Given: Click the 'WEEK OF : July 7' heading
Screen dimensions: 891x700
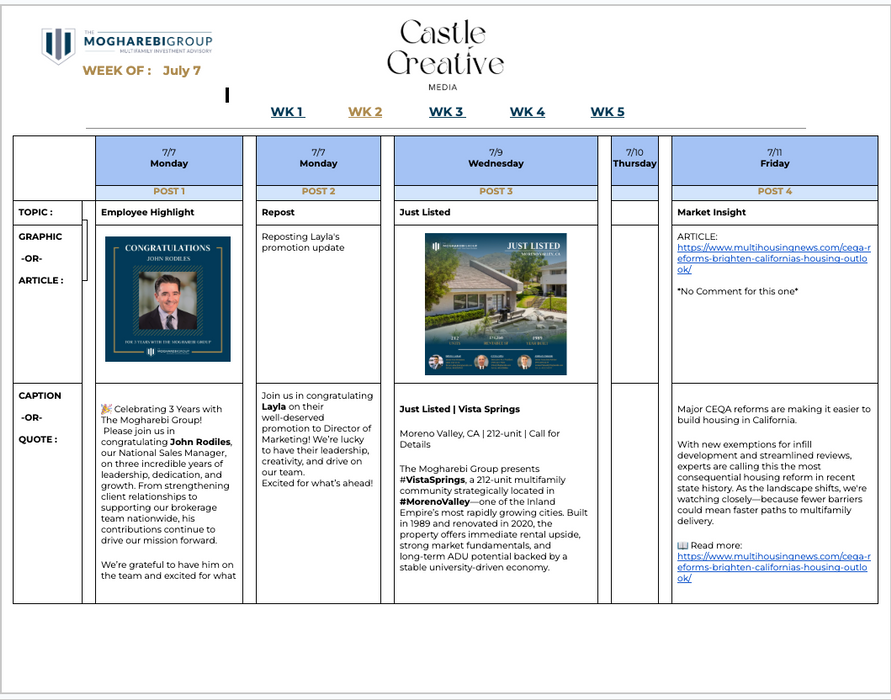Looking at the screenshot, I should coord(141,70).
